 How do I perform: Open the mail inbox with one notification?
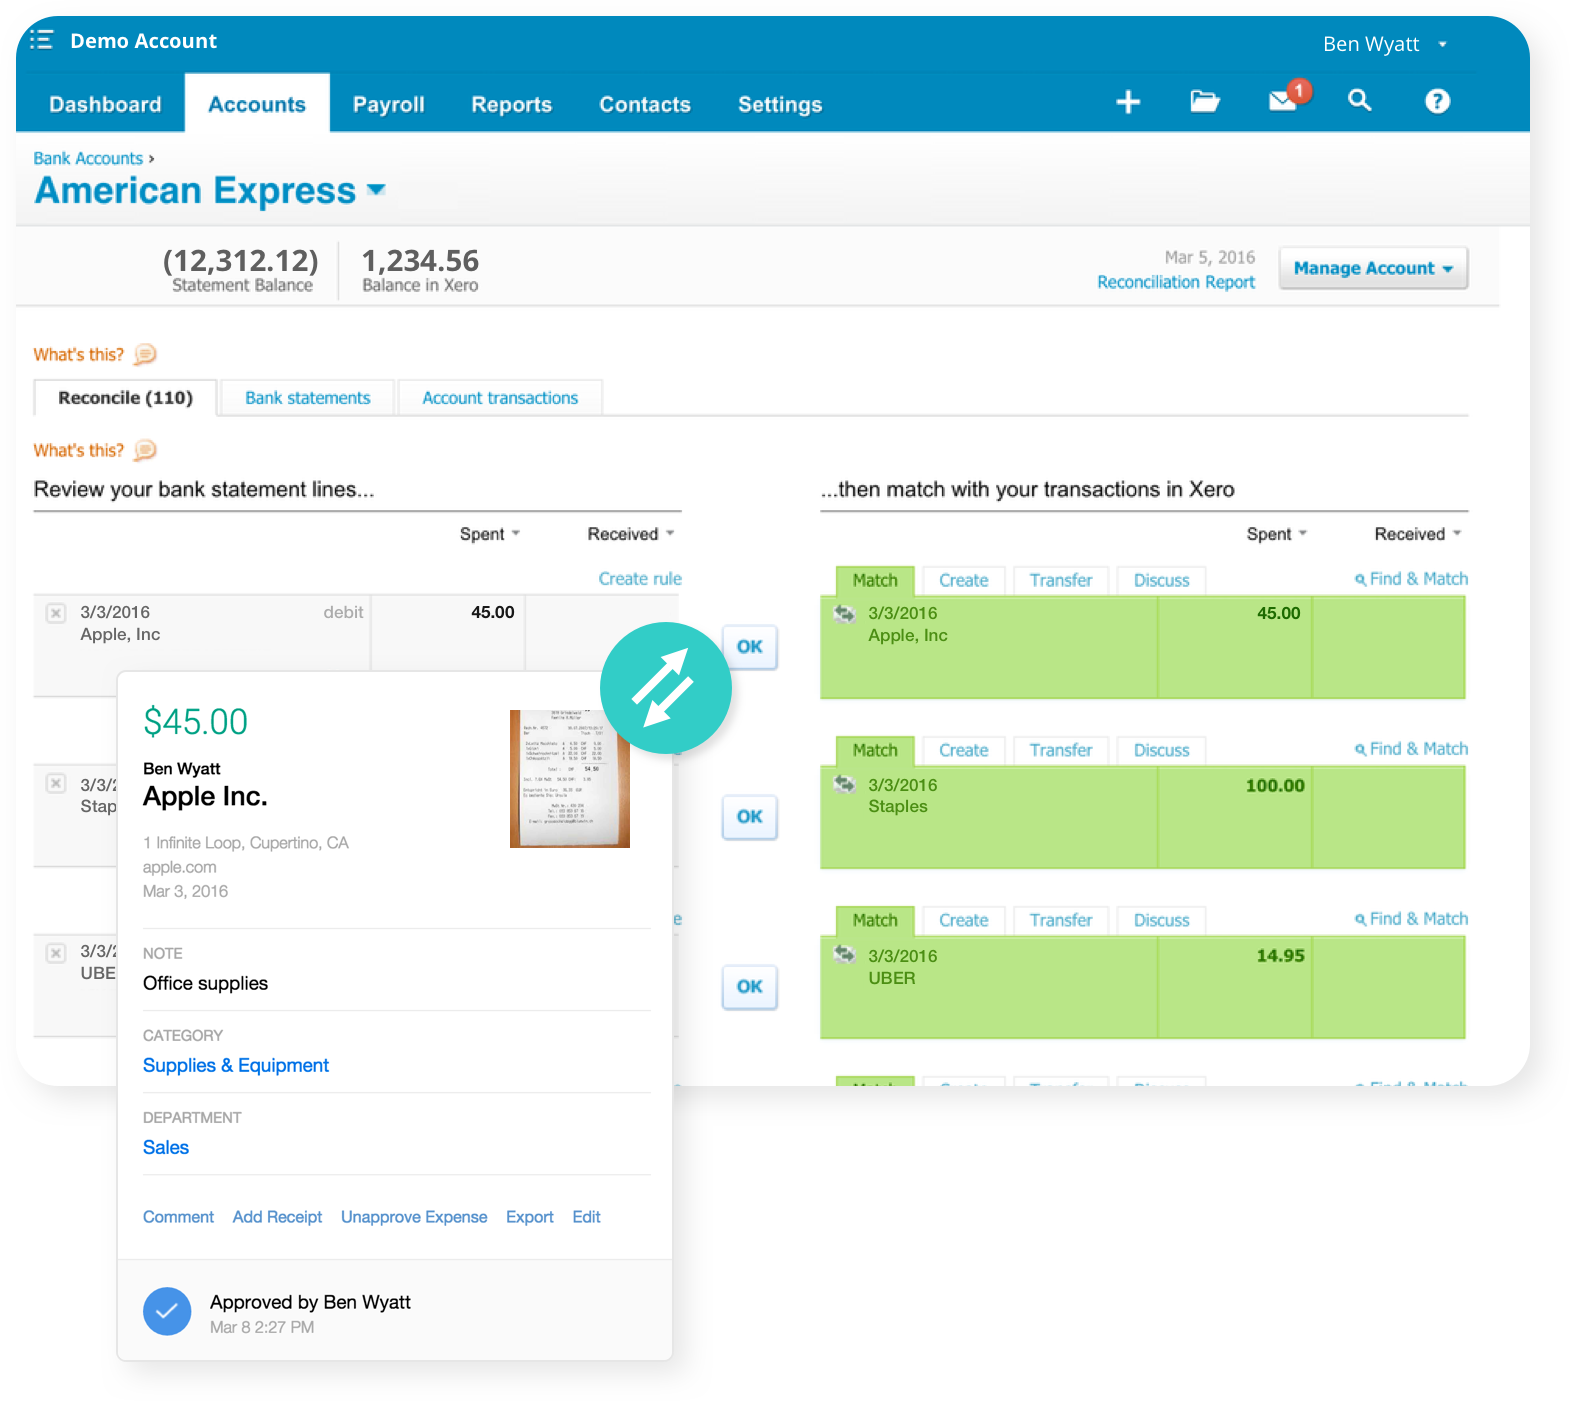click(1287, 98)
